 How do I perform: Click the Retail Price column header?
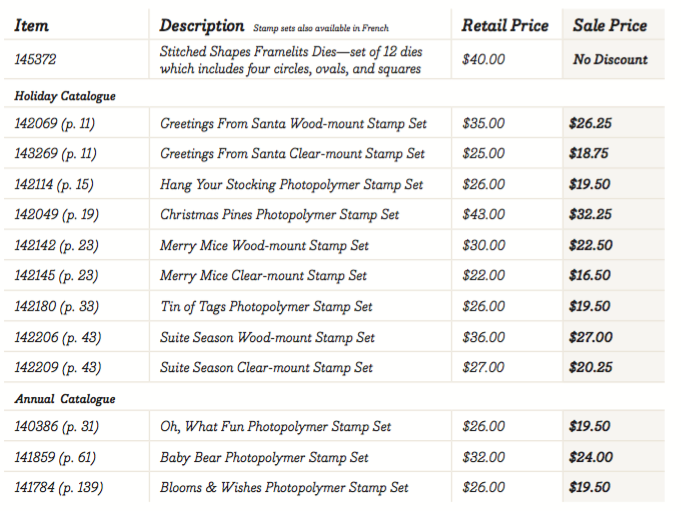pos(504,26)
